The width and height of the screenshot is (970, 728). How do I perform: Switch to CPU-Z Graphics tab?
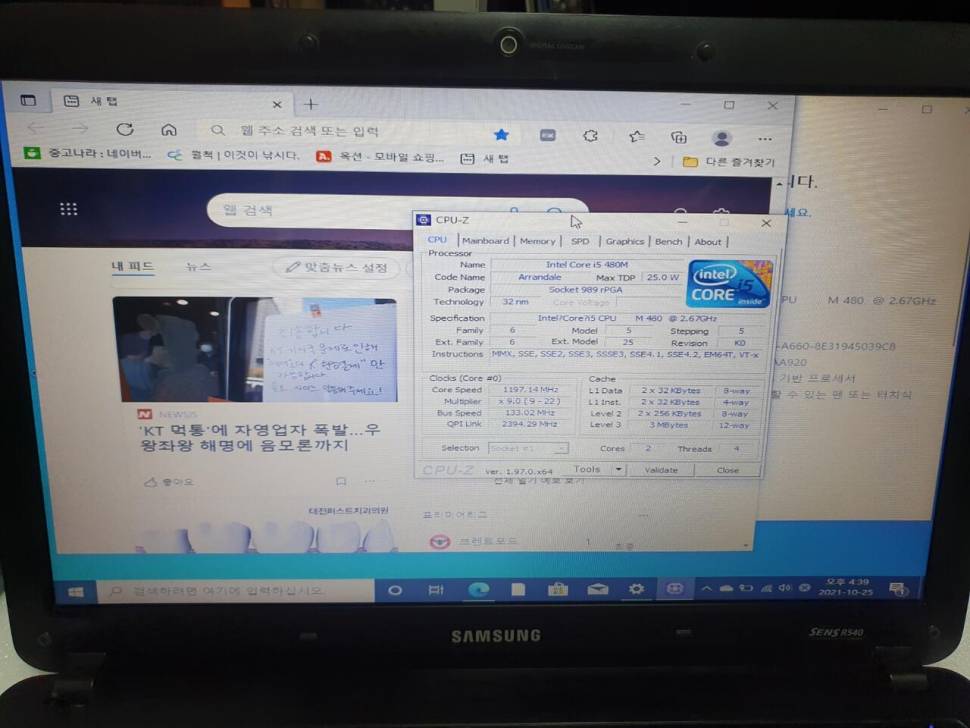624,241
